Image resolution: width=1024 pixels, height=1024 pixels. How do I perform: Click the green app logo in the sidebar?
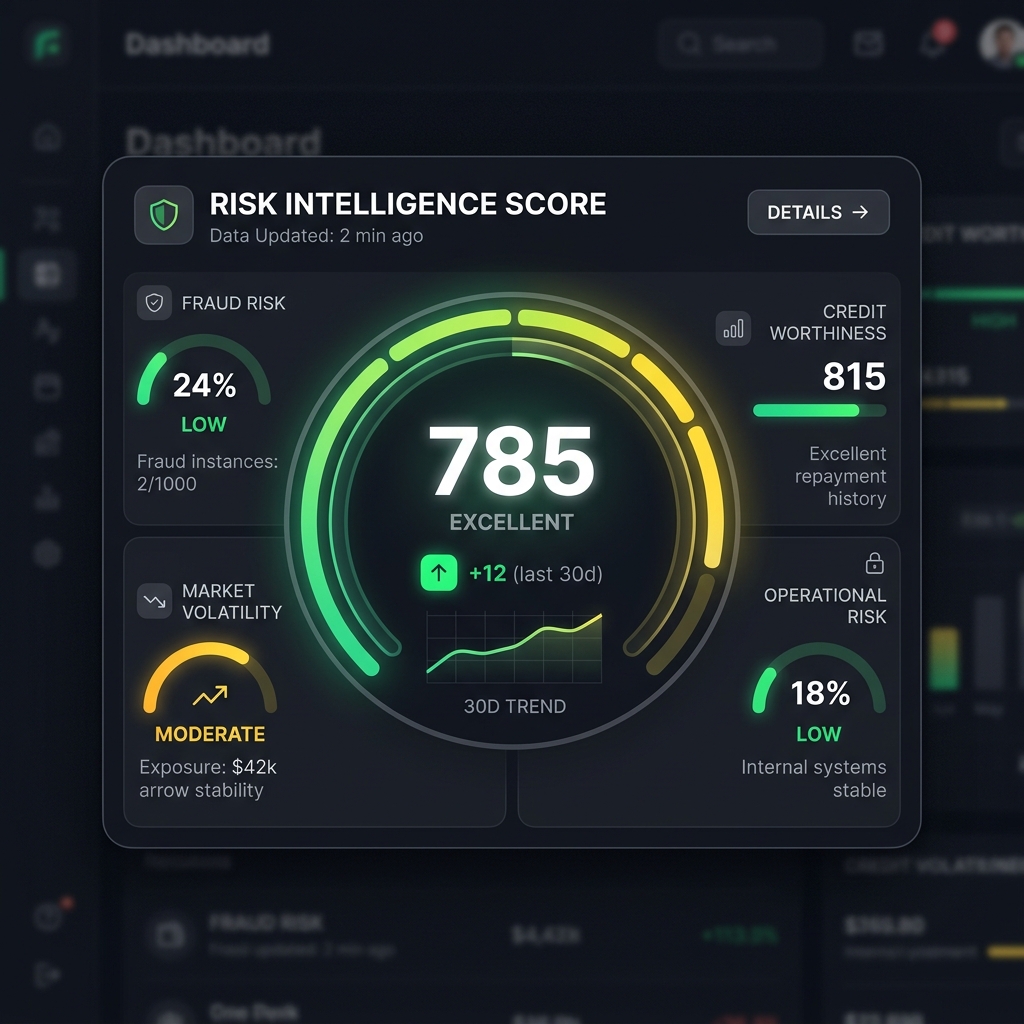pos(48,44)
